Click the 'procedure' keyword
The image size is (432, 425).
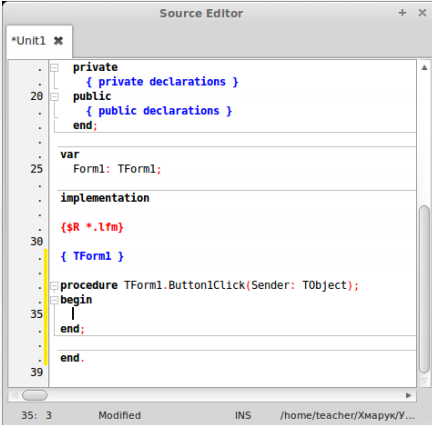pyautogui.click(x=89, y=285)
